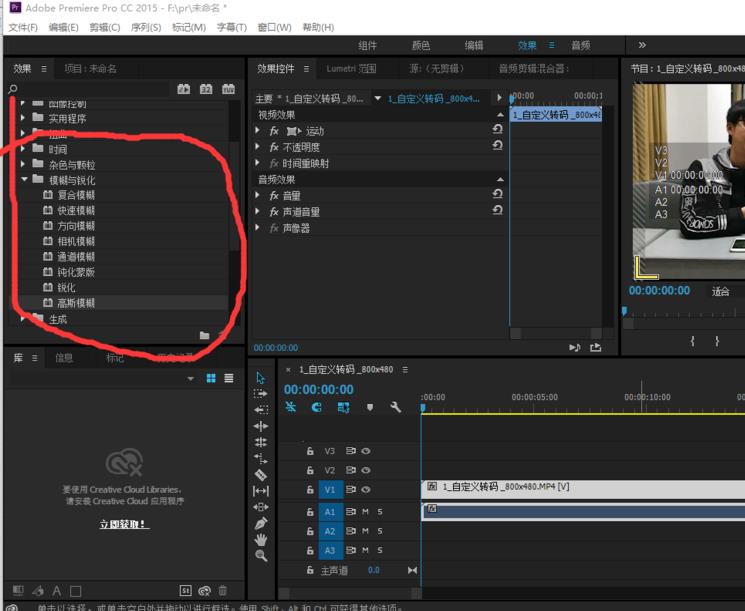Mute audio track A1
The width and height of the screenshot is (745, 611).
(365, 512)
